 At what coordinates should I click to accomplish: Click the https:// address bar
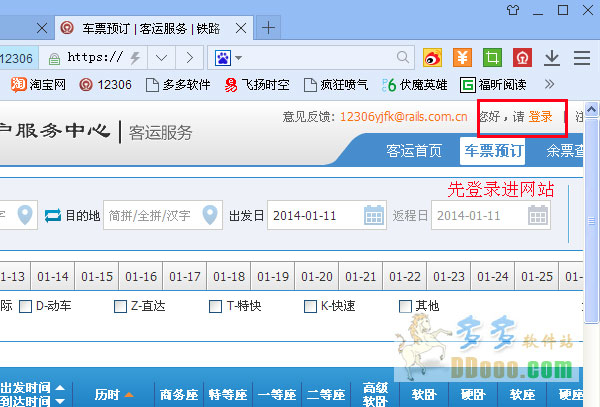coord(93,58)
